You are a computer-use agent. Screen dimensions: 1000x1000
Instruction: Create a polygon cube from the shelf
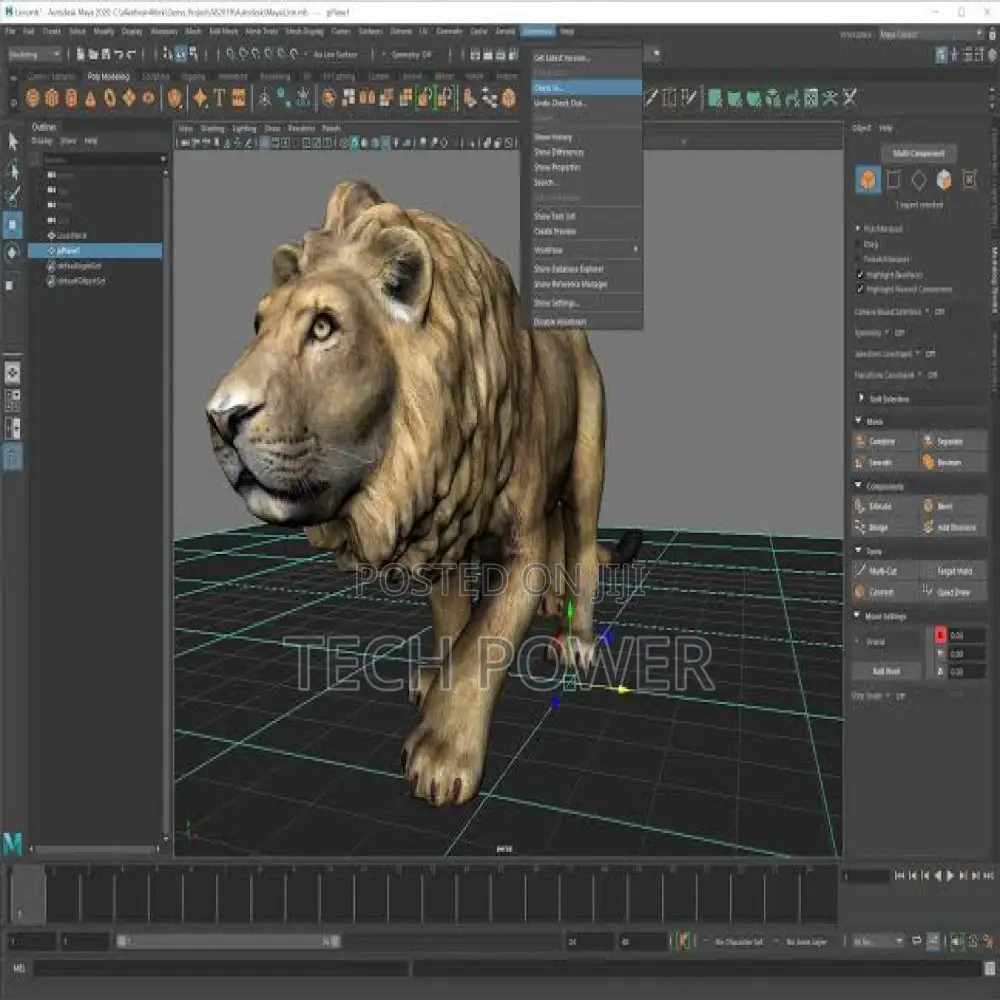tap(52, 98)
